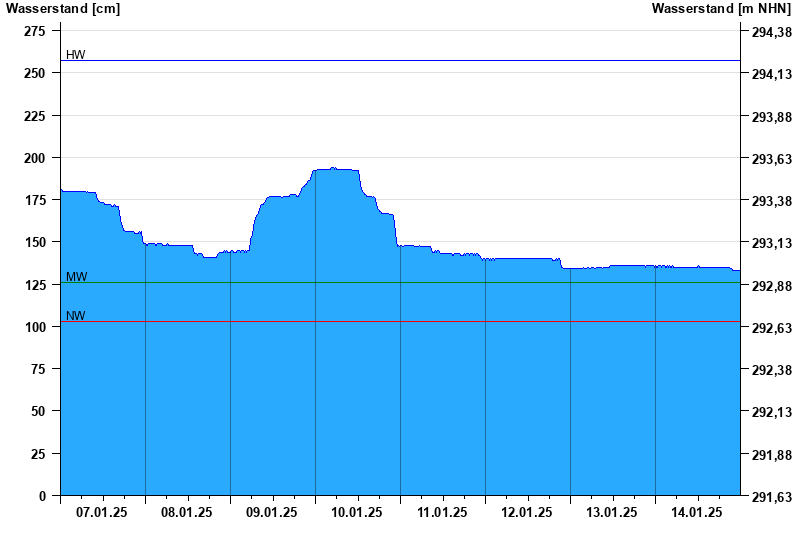Click the 08.01.25 date label
800x550 pixels.
click(187, 512)
